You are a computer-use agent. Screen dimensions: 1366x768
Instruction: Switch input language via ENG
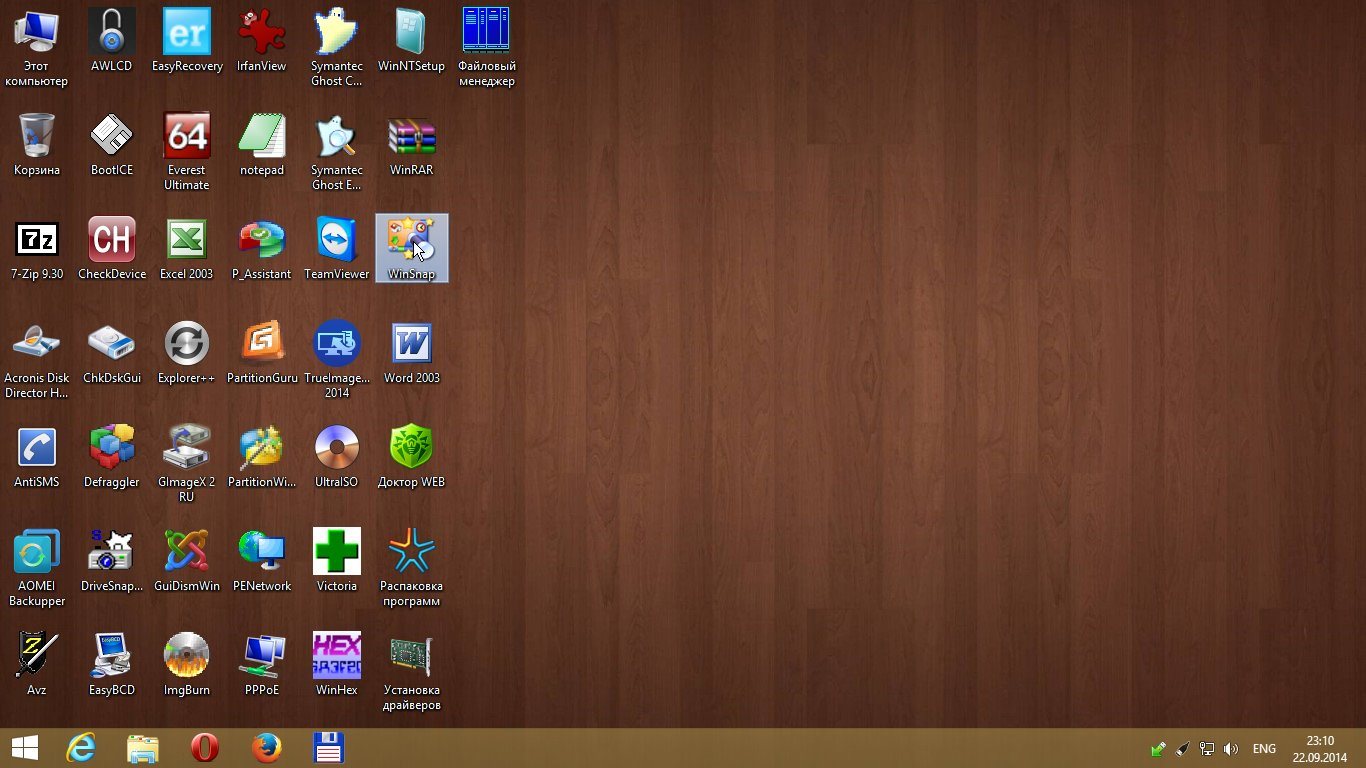1264,749
